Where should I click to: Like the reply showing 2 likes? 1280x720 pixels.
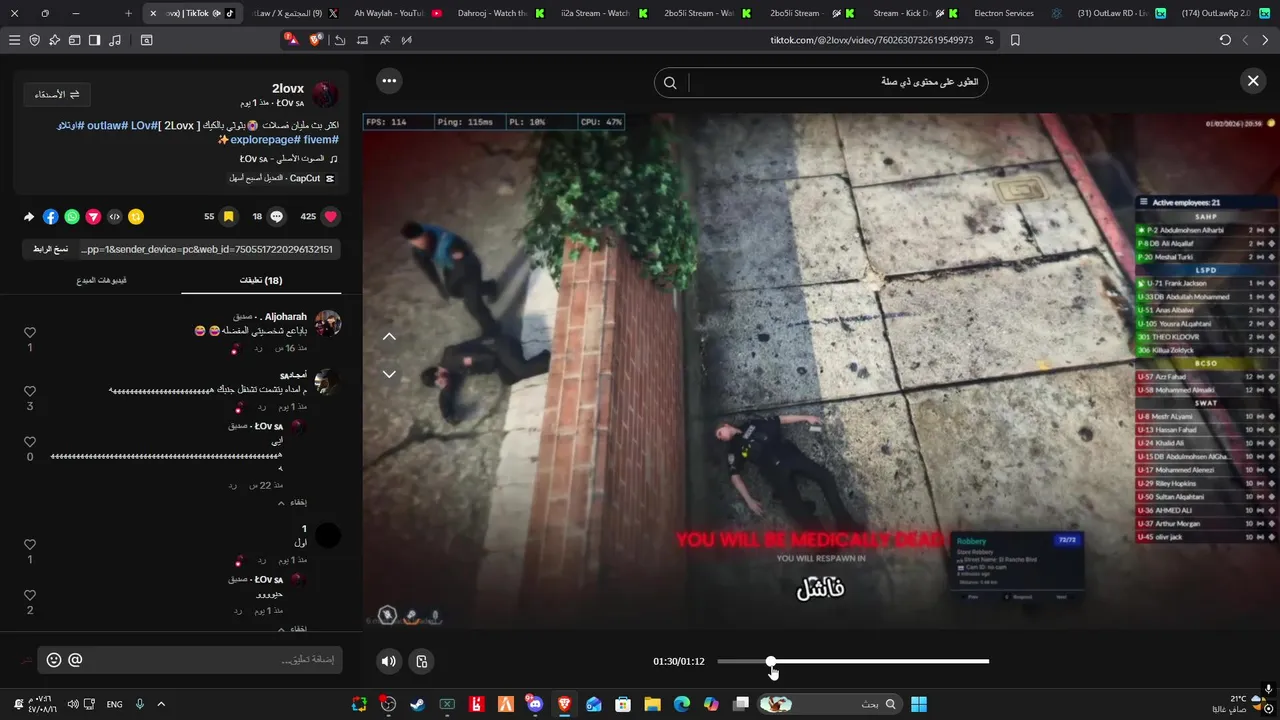pyautogui.click(x=30, y=595)
